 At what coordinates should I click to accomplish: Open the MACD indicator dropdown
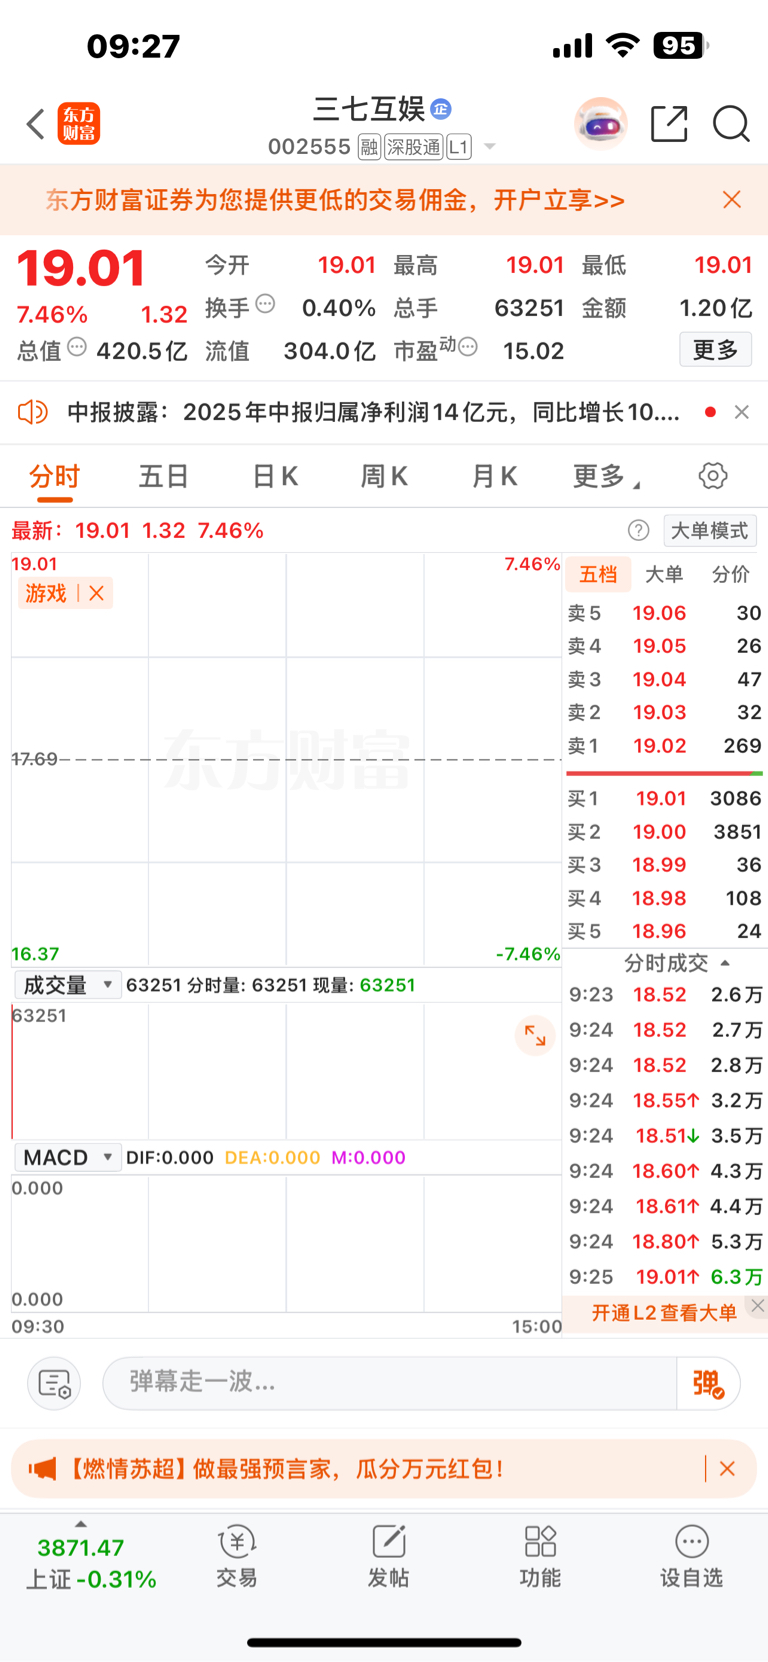68,1157
